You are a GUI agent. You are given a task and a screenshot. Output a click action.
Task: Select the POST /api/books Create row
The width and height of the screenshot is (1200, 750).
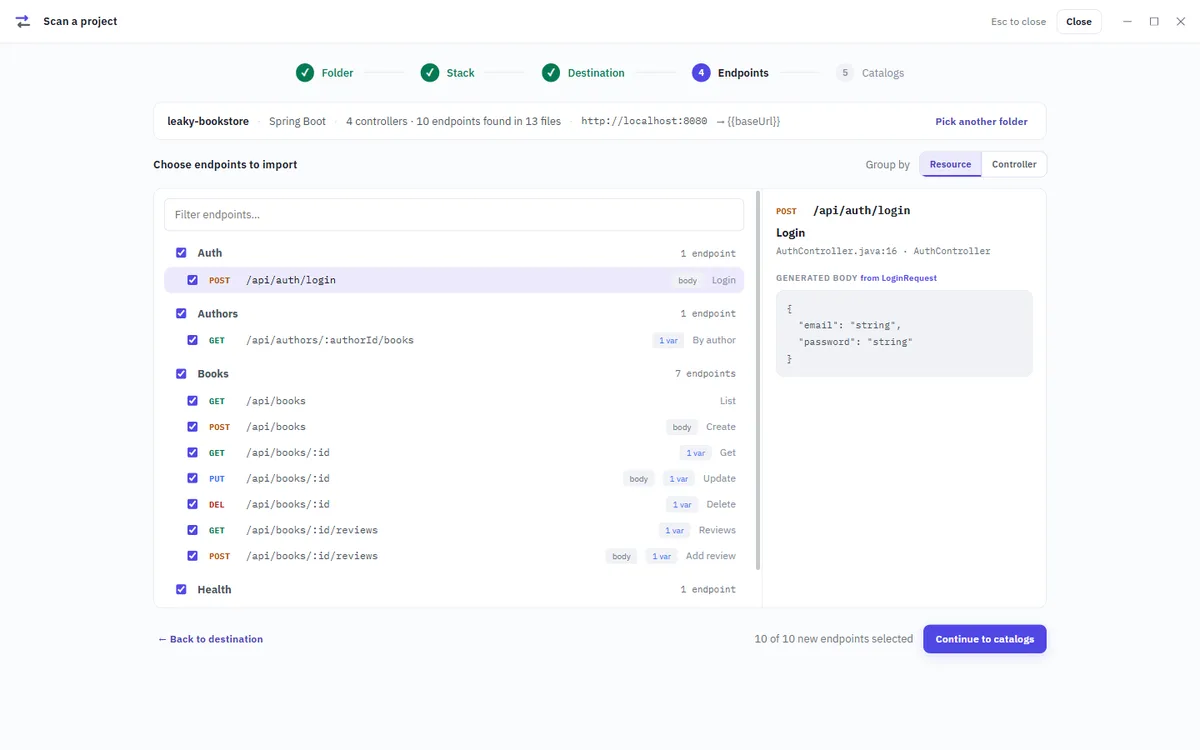(x=454, y=427)
